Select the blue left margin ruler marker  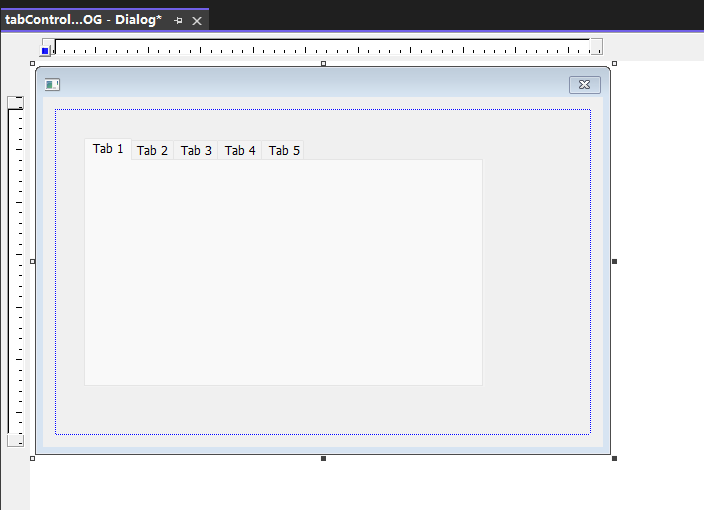45,50
